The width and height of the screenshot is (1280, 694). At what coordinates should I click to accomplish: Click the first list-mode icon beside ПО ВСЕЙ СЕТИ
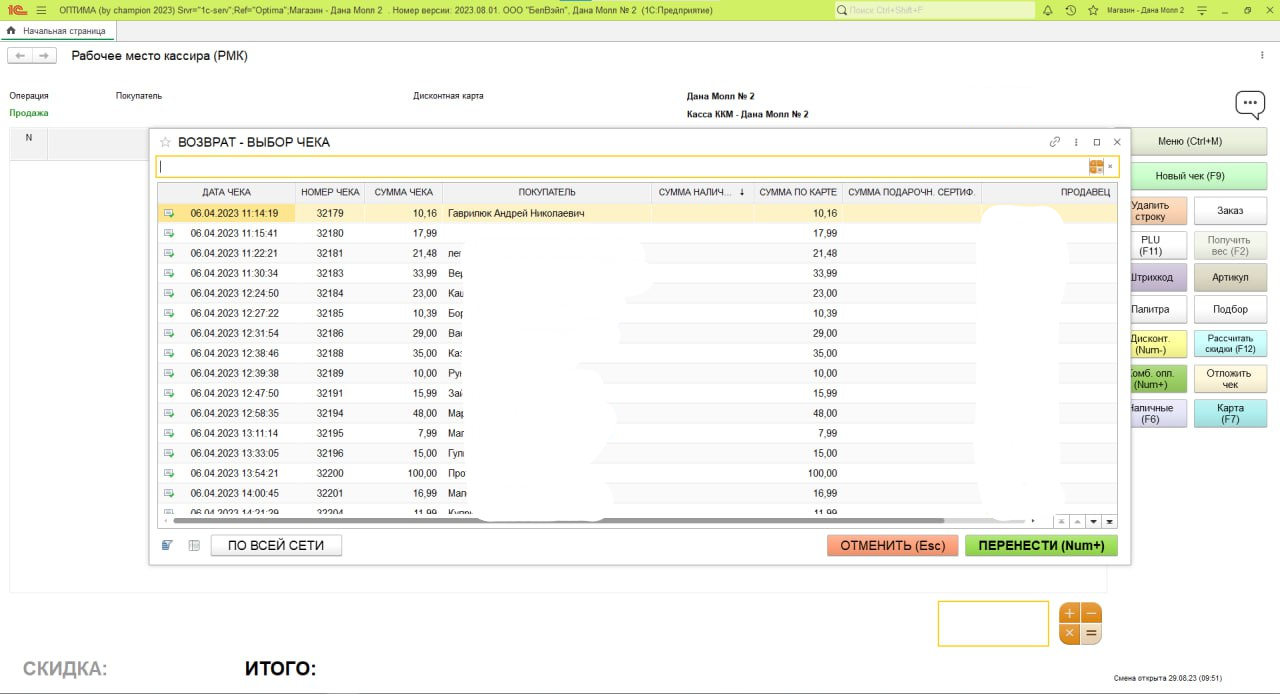coord(167,545)
